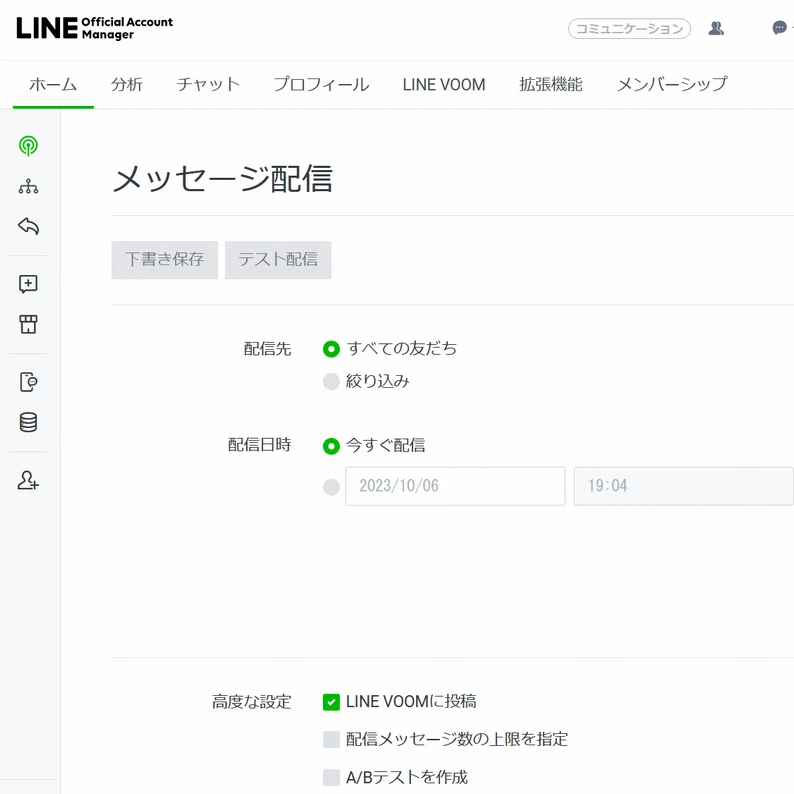Viewport: 794px width, 794px height.
Task: Switch to the 分析 tab
Action: point(127,84)
